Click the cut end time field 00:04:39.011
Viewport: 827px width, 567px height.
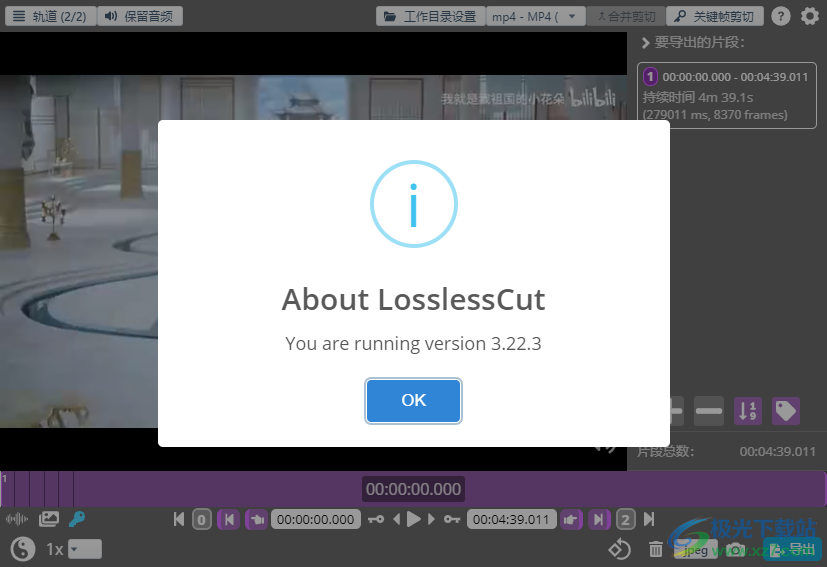click(x=511, y=520)
